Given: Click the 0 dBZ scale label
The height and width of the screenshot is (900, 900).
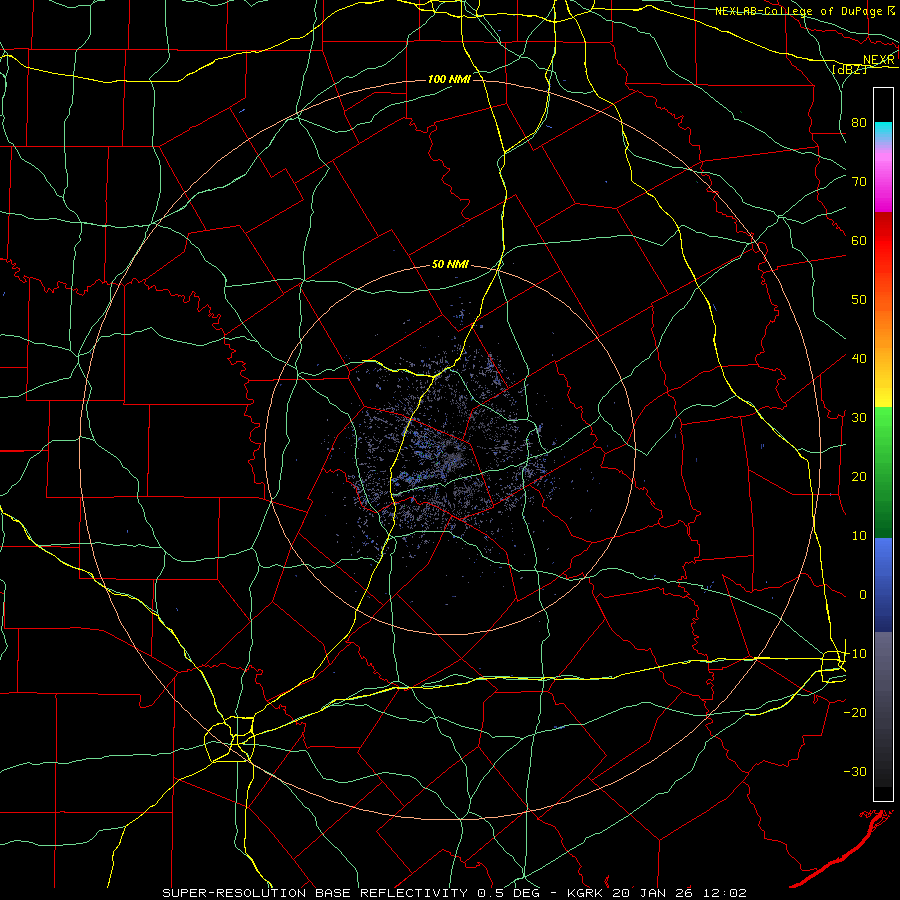Looking at the screenshot, I should 862,595.
